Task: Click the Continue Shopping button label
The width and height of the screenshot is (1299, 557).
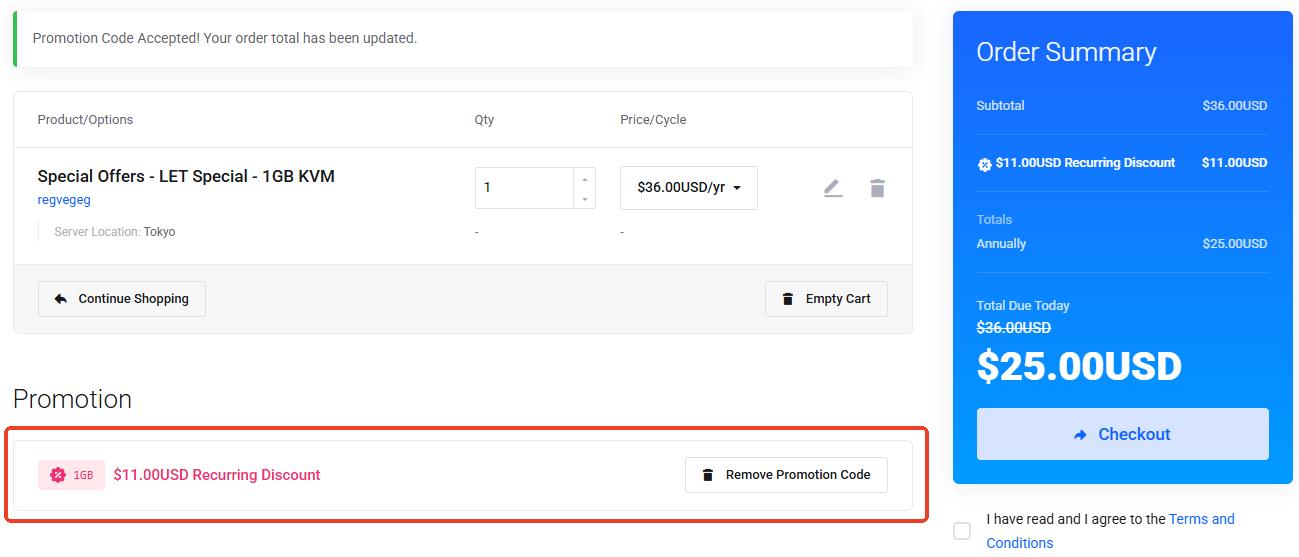Action: [x=133, y=299]
